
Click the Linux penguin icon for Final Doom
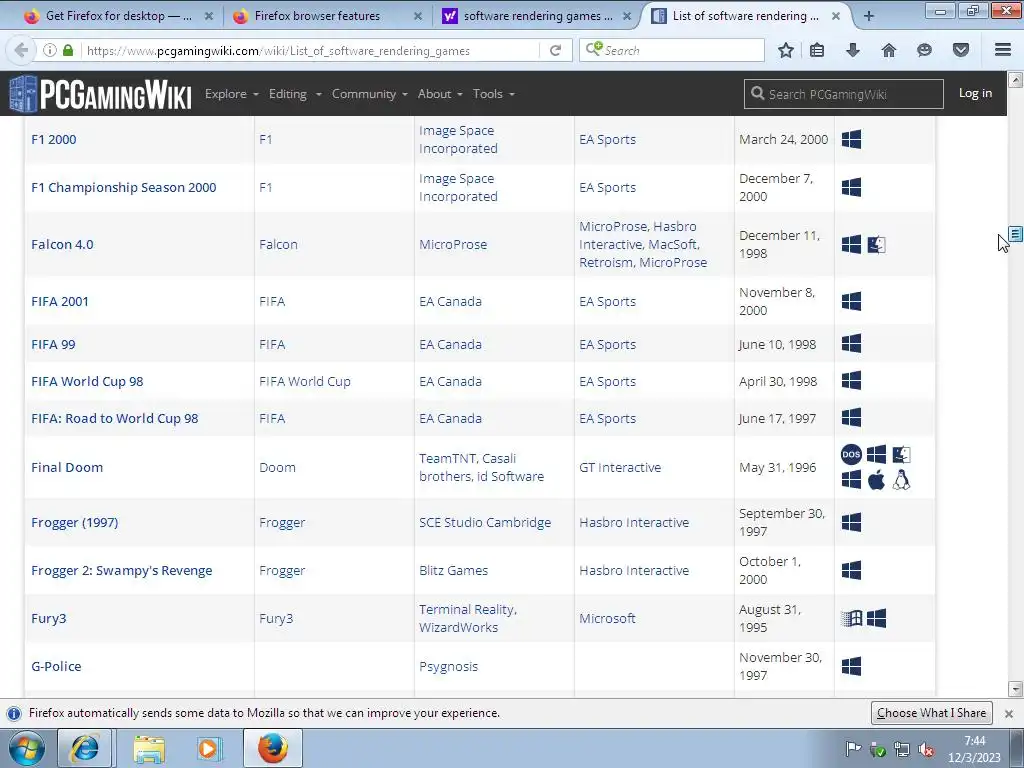(x=901, y=480)
